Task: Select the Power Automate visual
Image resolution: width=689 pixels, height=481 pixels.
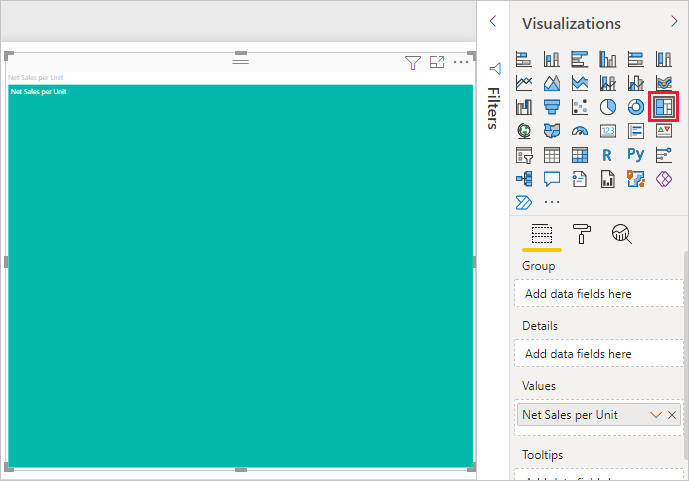Action: [524, 203]
